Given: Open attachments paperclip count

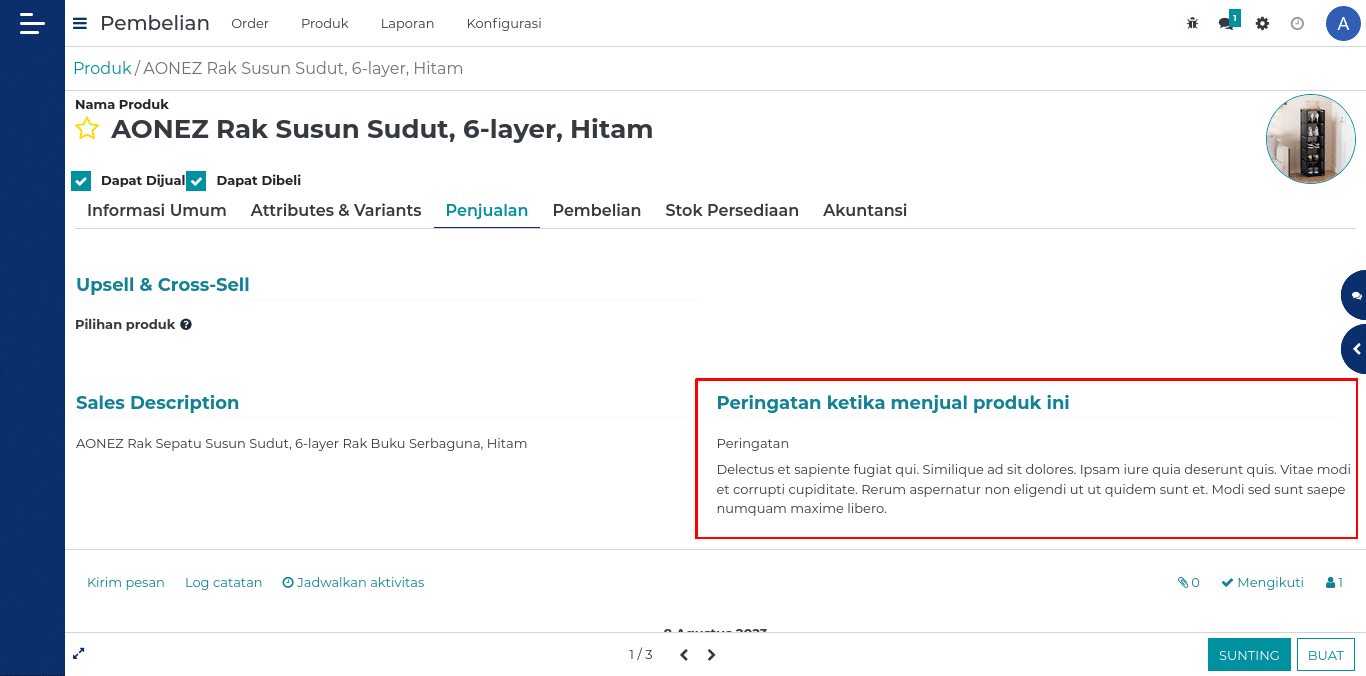Looking at the screenshot, I should (x=1188, y=583).
